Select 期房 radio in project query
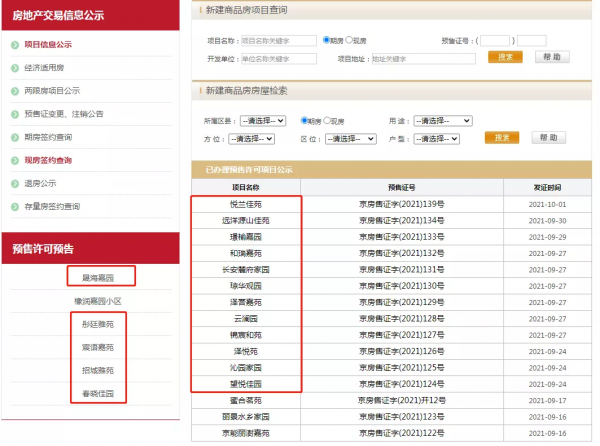The image size is (600, 446). pos(326,40)
